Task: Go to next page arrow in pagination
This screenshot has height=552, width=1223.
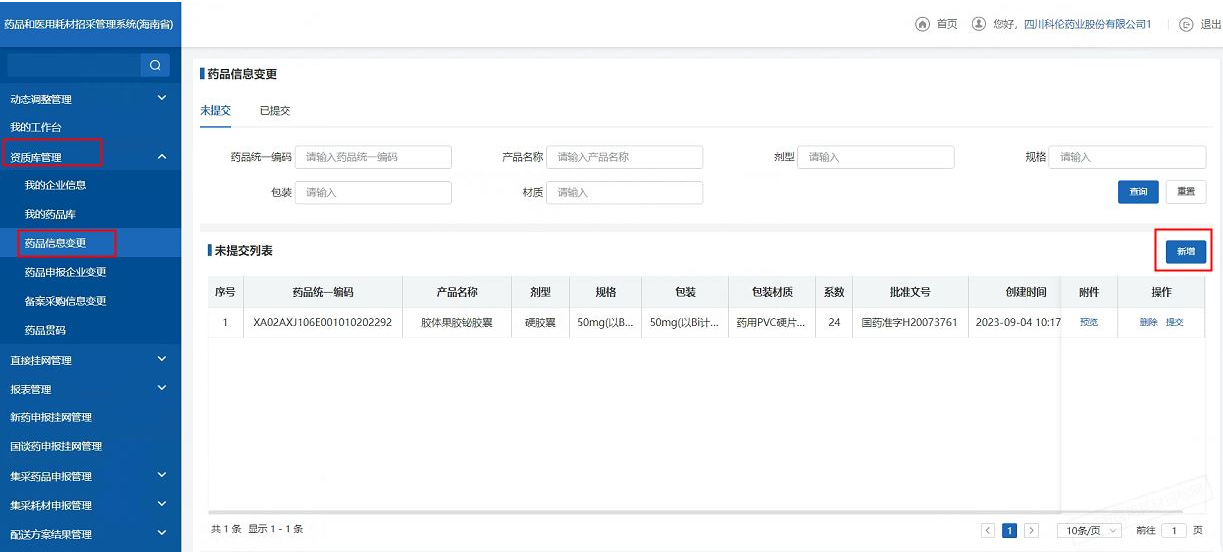Action: pos(1031,530)
